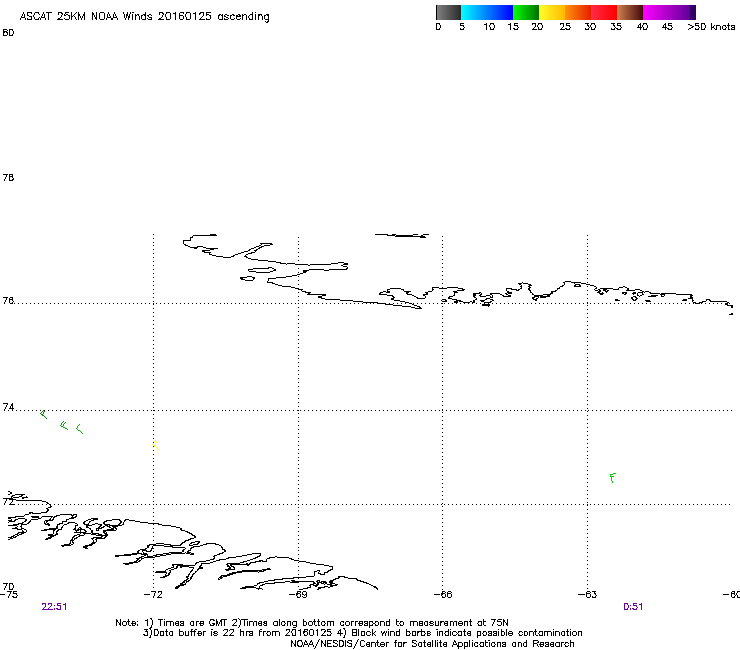Select the gray 0-5 knots color segment
This screenshot has height=650, width=740.
tap(448, 12)
